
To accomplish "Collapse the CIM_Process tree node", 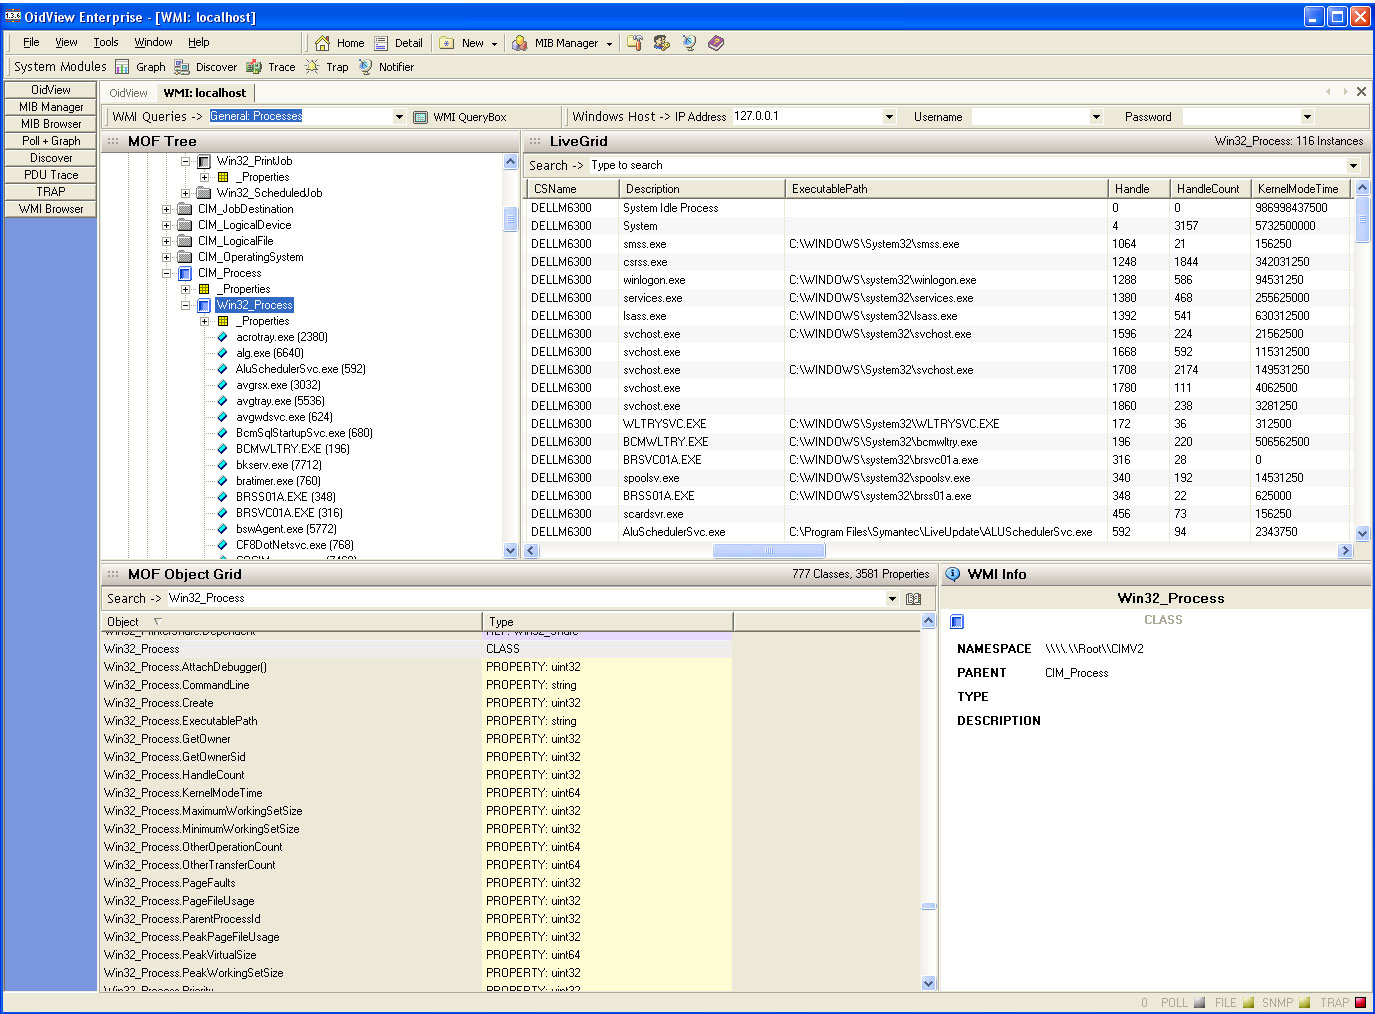I will (x=167, y=273).
